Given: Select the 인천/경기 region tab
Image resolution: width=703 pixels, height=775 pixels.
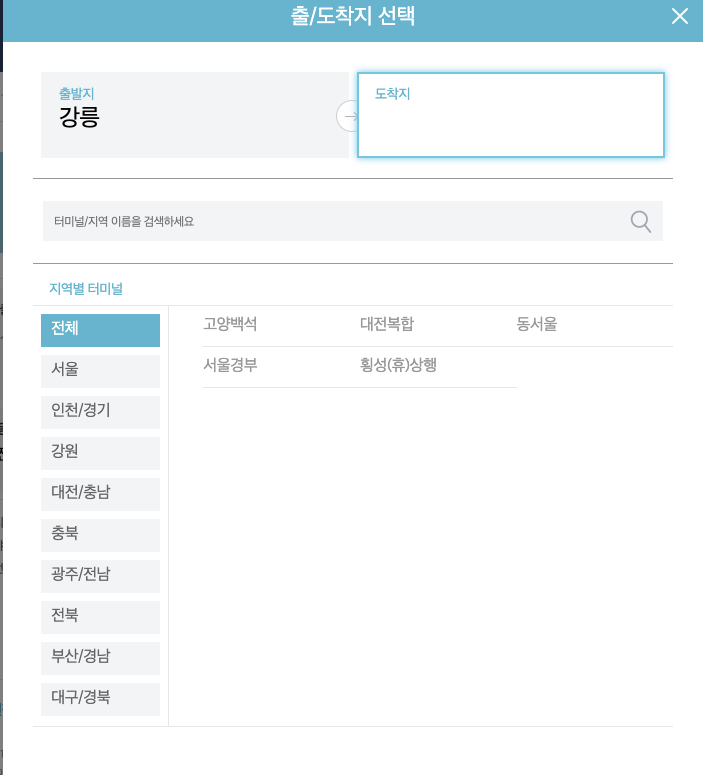Looking at the screenshot, I should 100,412.
